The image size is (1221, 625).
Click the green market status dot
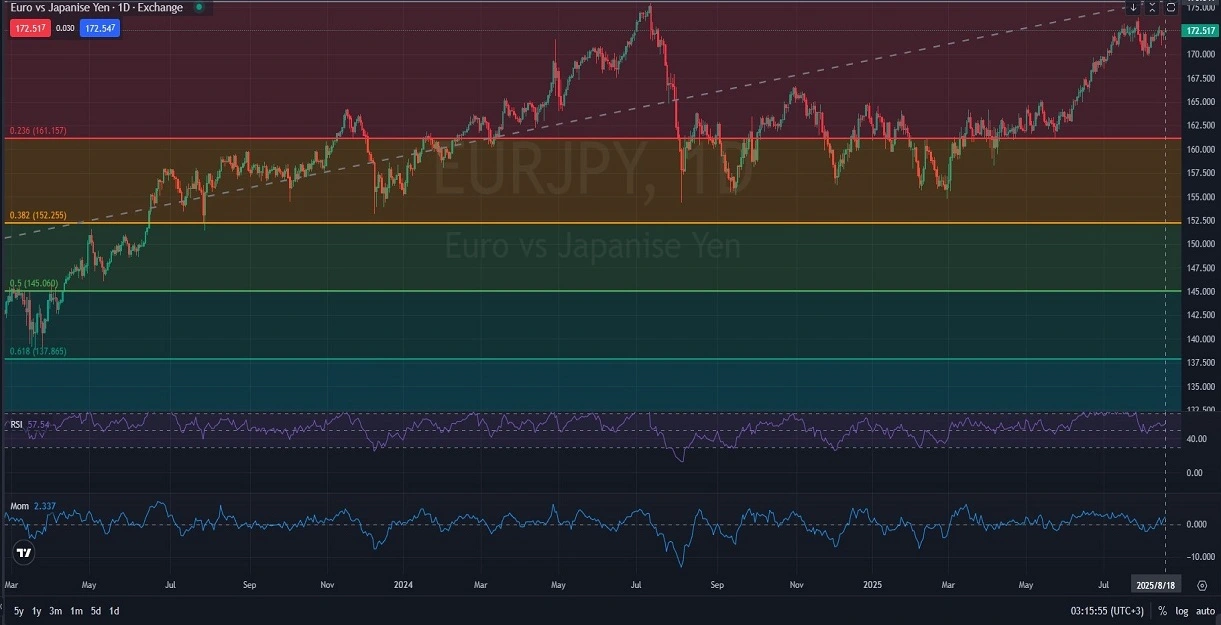[198, 7]
